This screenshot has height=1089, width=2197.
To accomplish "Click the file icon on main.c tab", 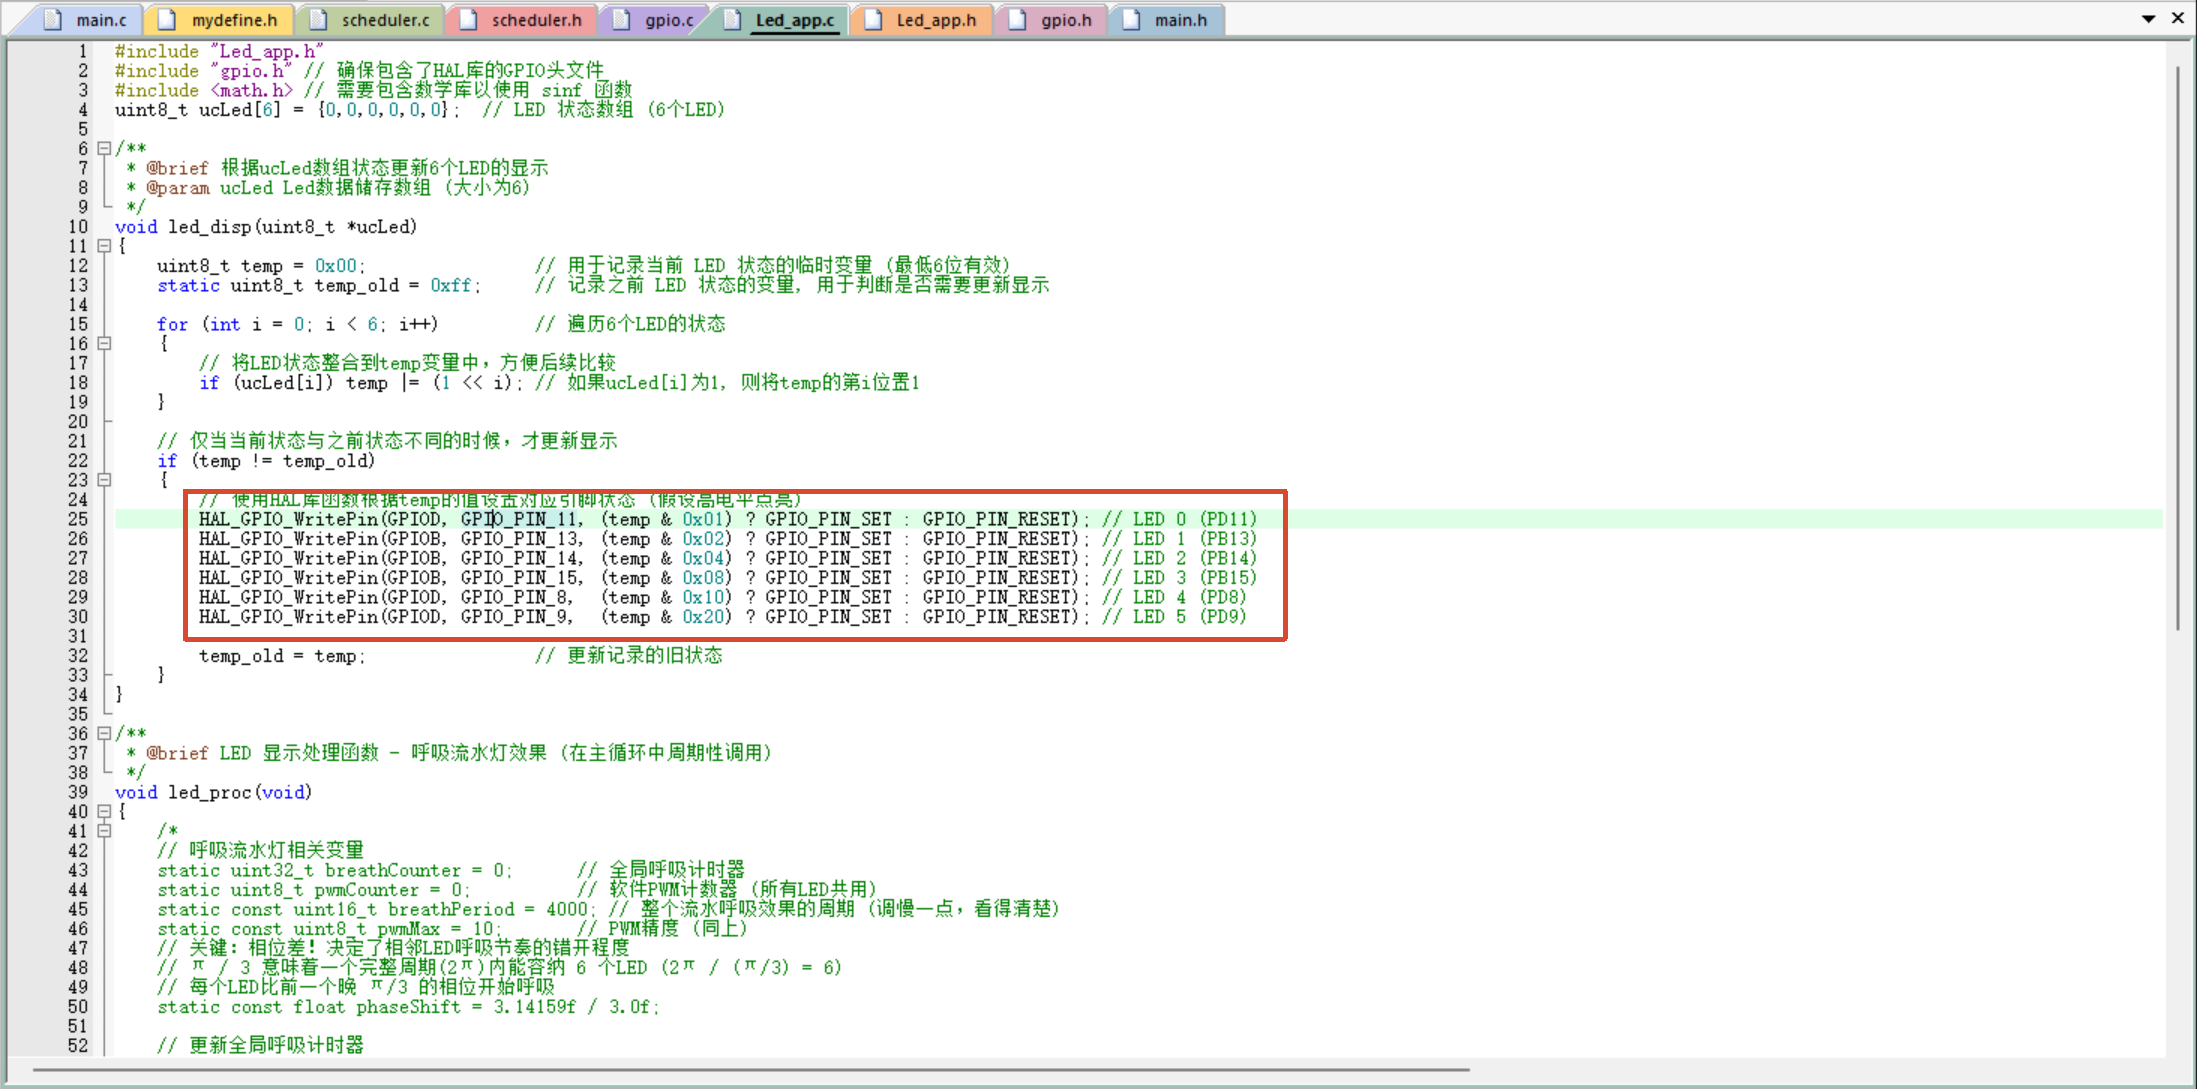I will pos(53,20).
